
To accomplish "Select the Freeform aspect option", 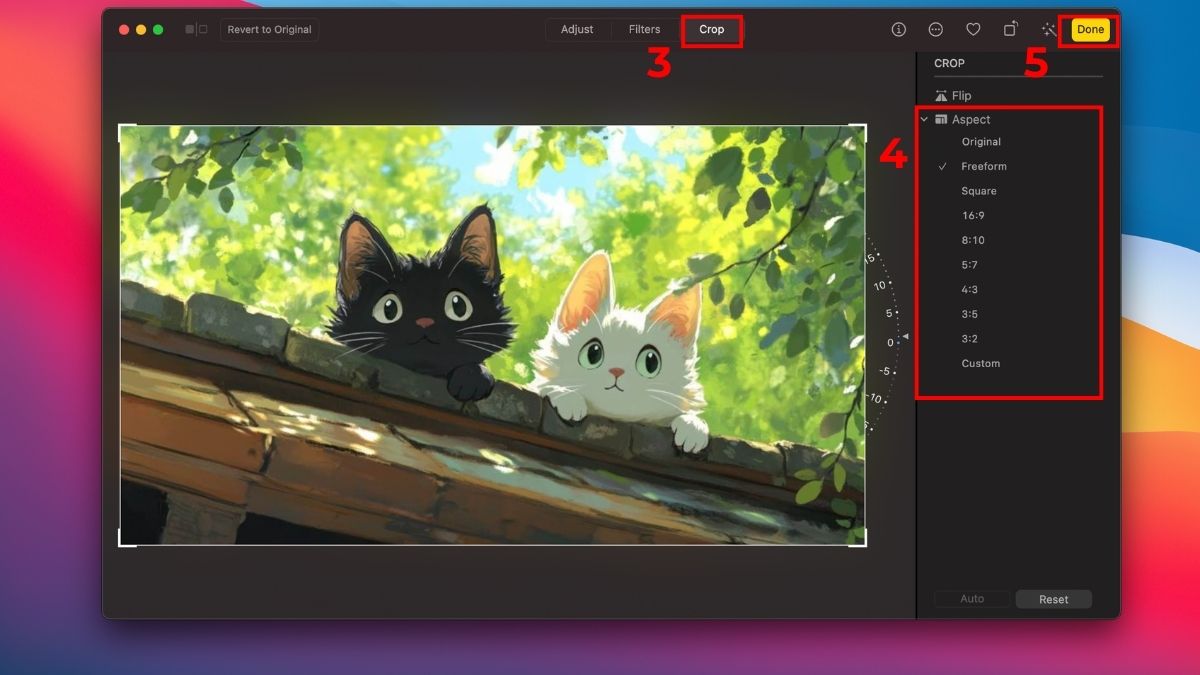I will [984, 167].
